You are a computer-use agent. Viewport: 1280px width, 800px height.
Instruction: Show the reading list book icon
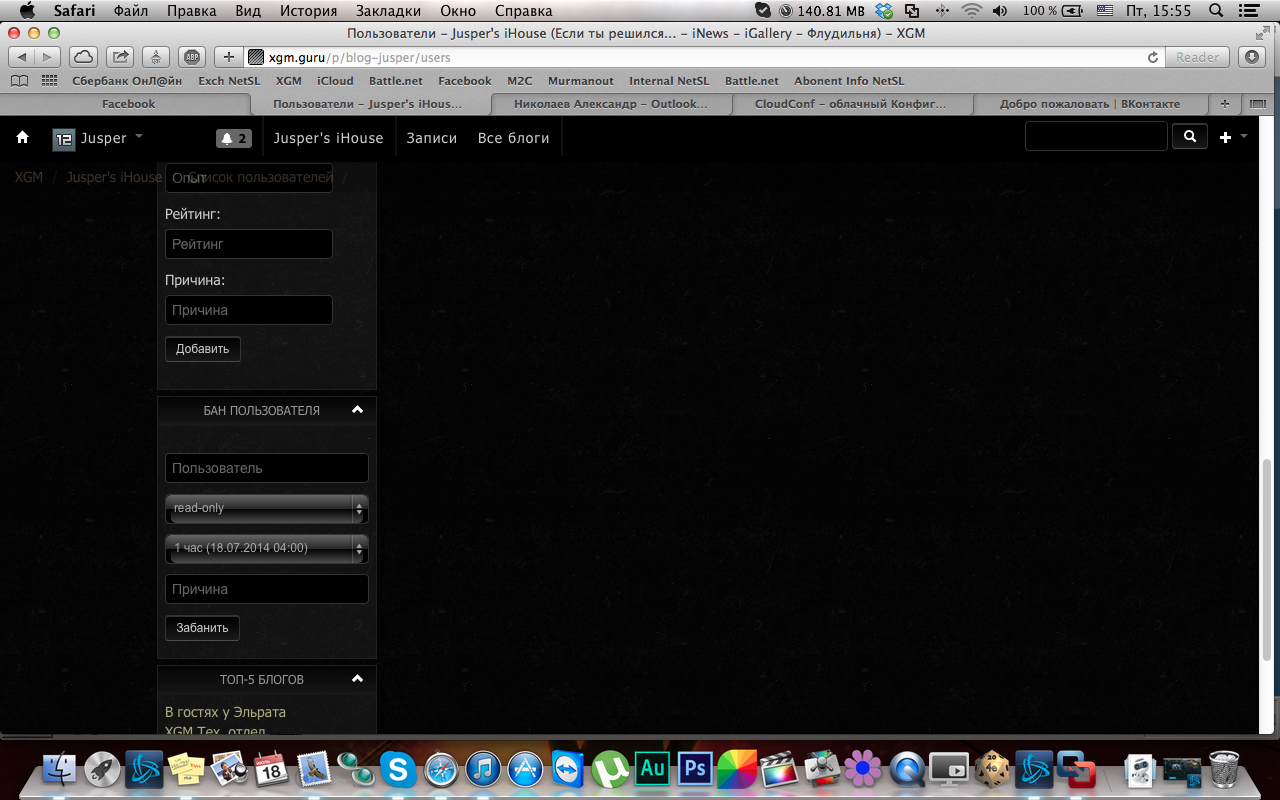(x=19, y=81)
